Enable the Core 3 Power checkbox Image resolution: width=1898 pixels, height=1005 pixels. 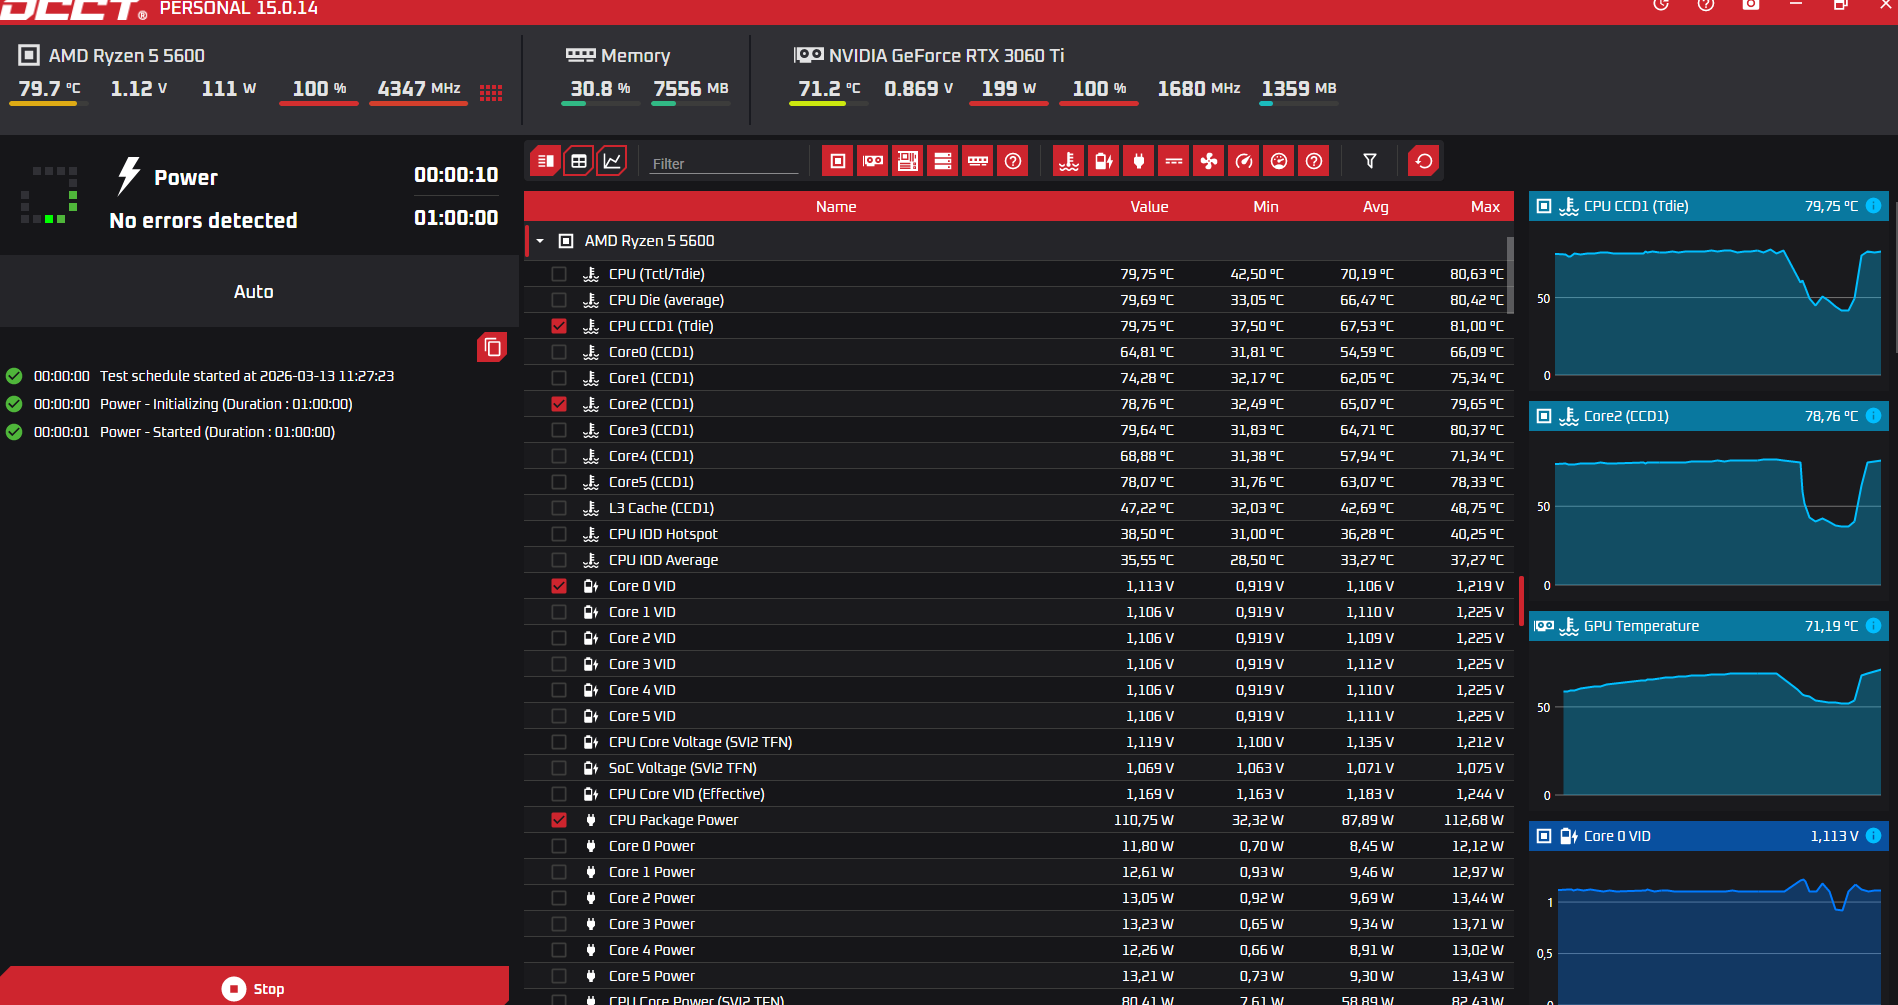tap(559, 924)
